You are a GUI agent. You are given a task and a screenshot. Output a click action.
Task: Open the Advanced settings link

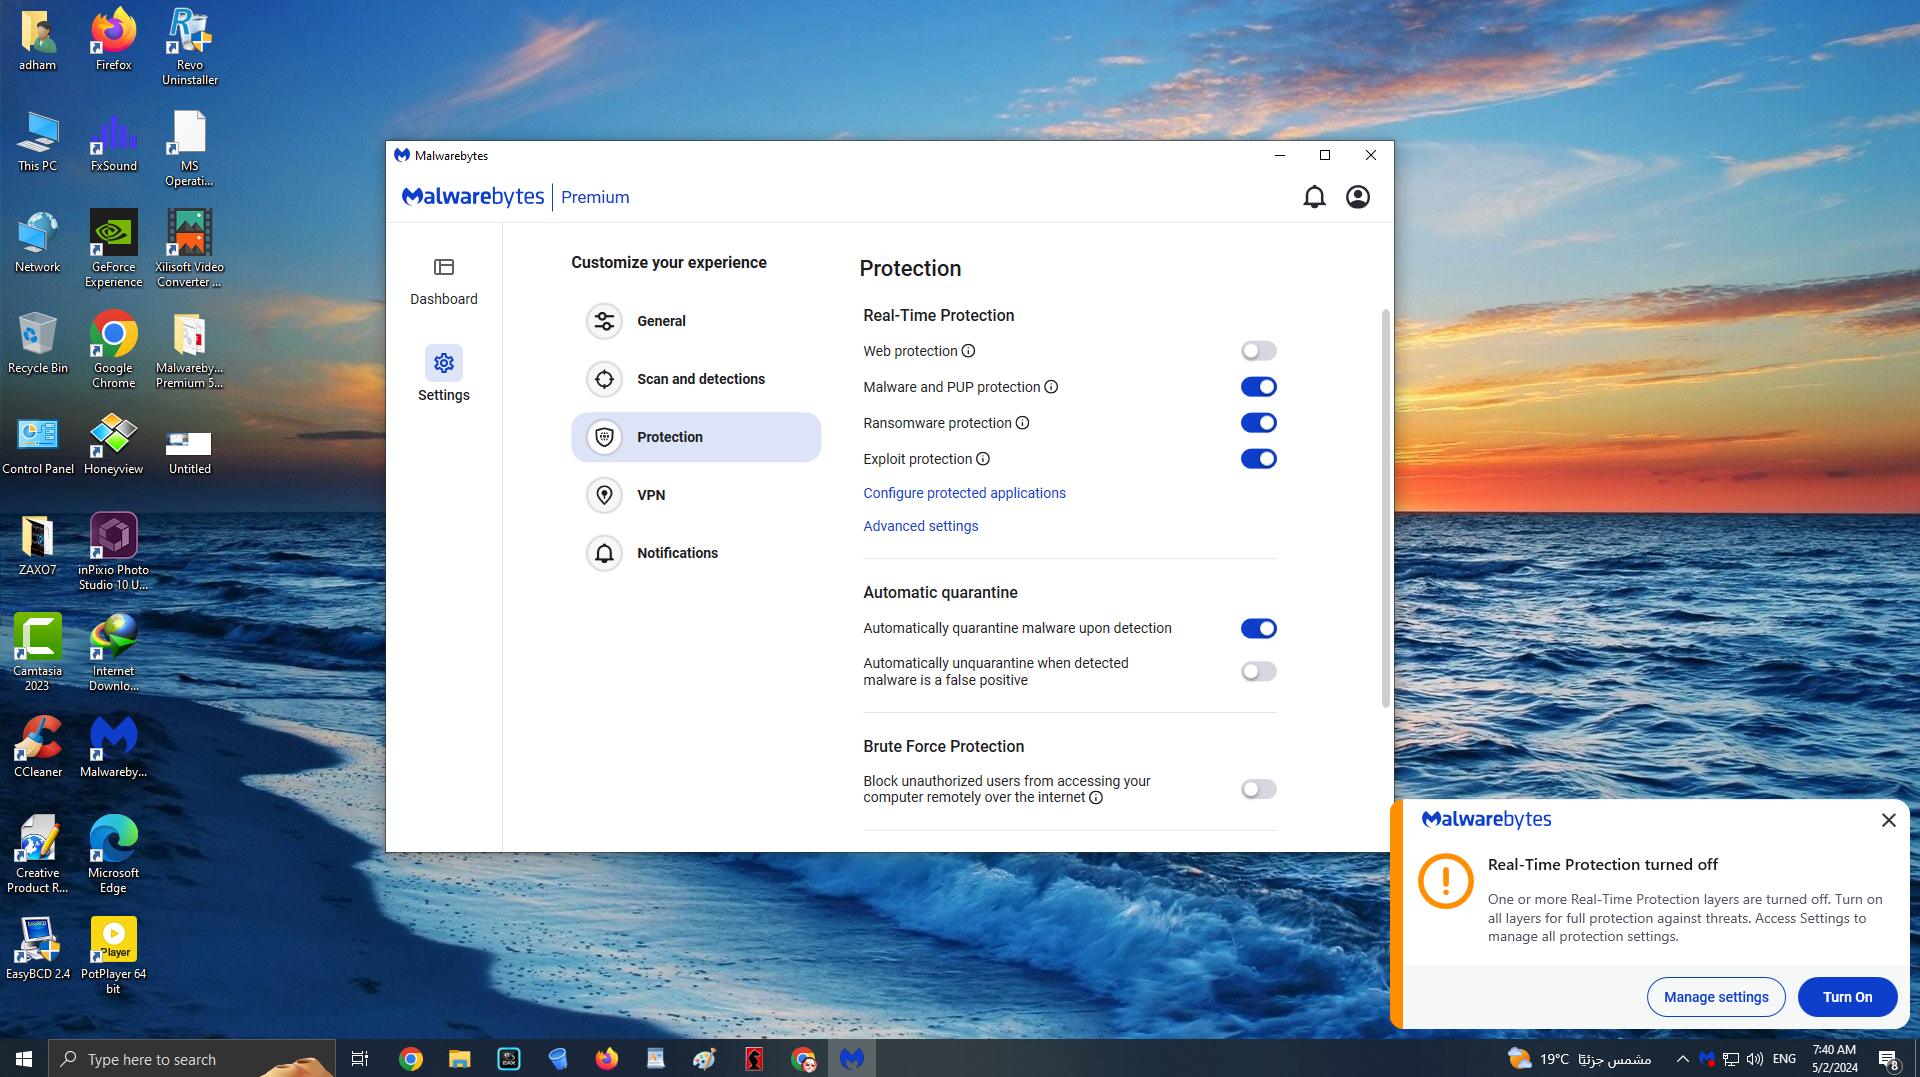click(921, 526)
